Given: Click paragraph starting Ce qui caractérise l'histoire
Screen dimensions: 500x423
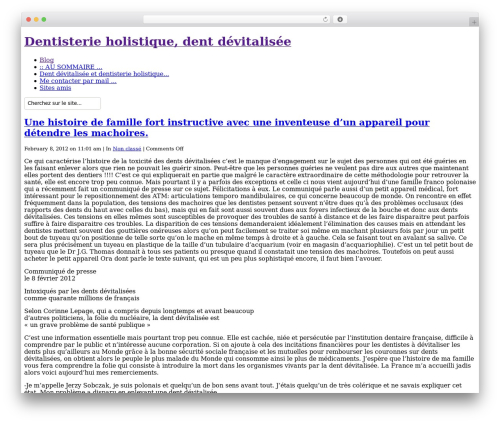Looking at the screenshot, I should [250, 210].
